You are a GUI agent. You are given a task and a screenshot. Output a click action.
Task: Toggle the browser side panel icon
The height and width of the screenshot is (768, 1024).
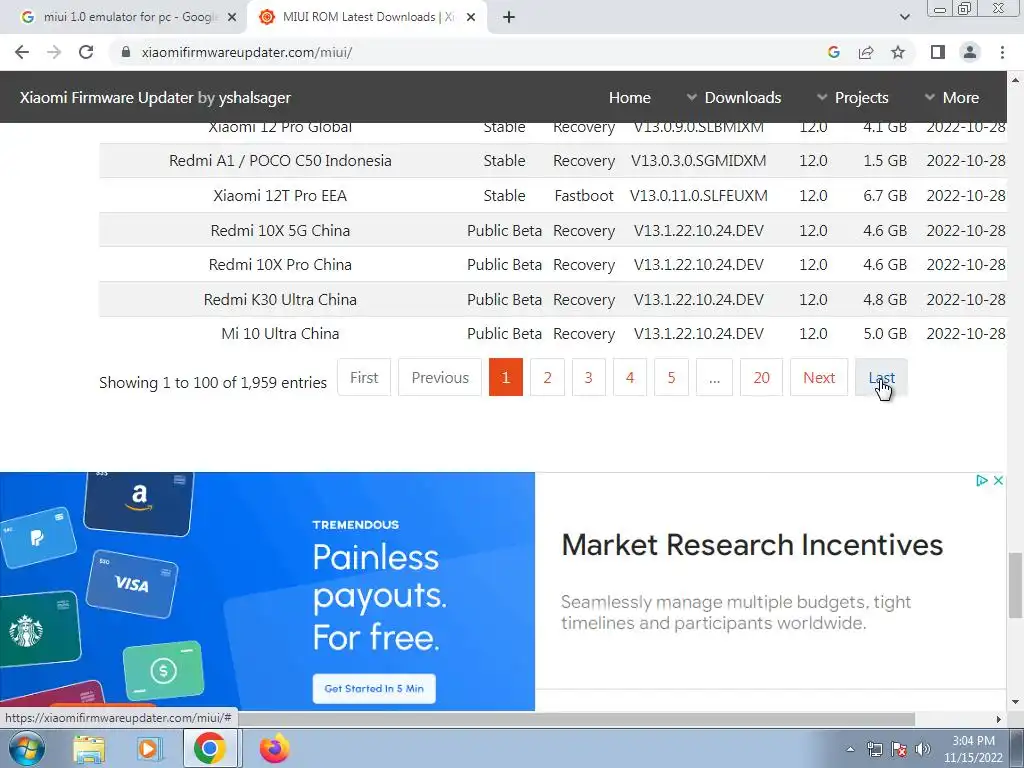938,52
